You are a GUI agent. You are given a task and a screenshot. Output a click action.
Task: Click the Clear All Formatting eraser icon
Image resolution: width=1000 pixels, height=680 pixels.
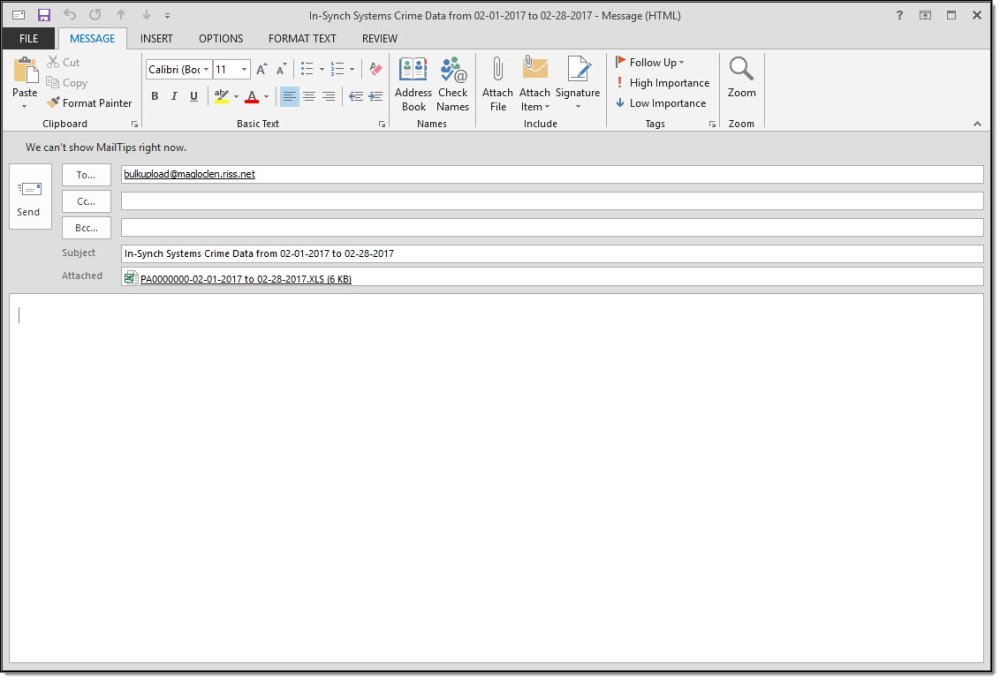376,69
